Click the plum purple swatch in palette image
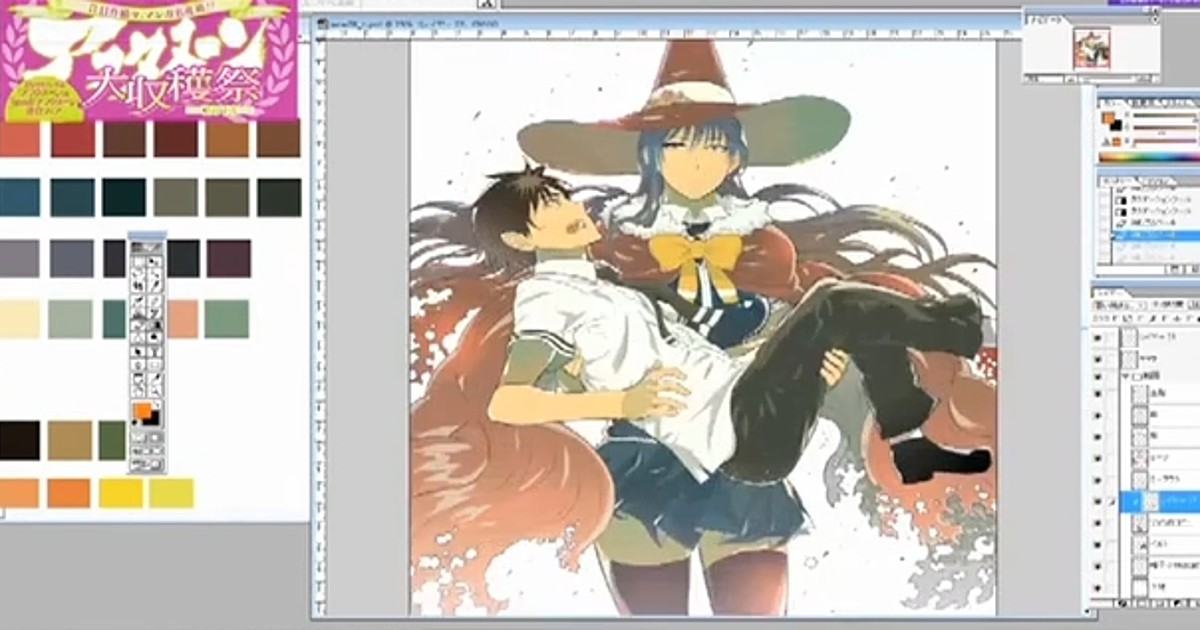Screen dimensions: 1200x630 pyautogui.click(x=229, y=258)
